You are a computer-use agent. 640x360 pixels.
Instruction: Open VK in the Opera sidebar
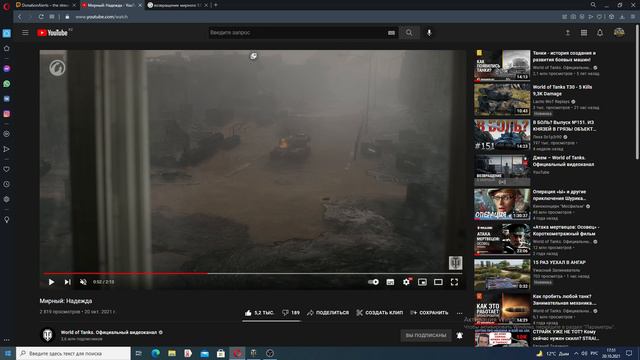[x=7, y=99]
